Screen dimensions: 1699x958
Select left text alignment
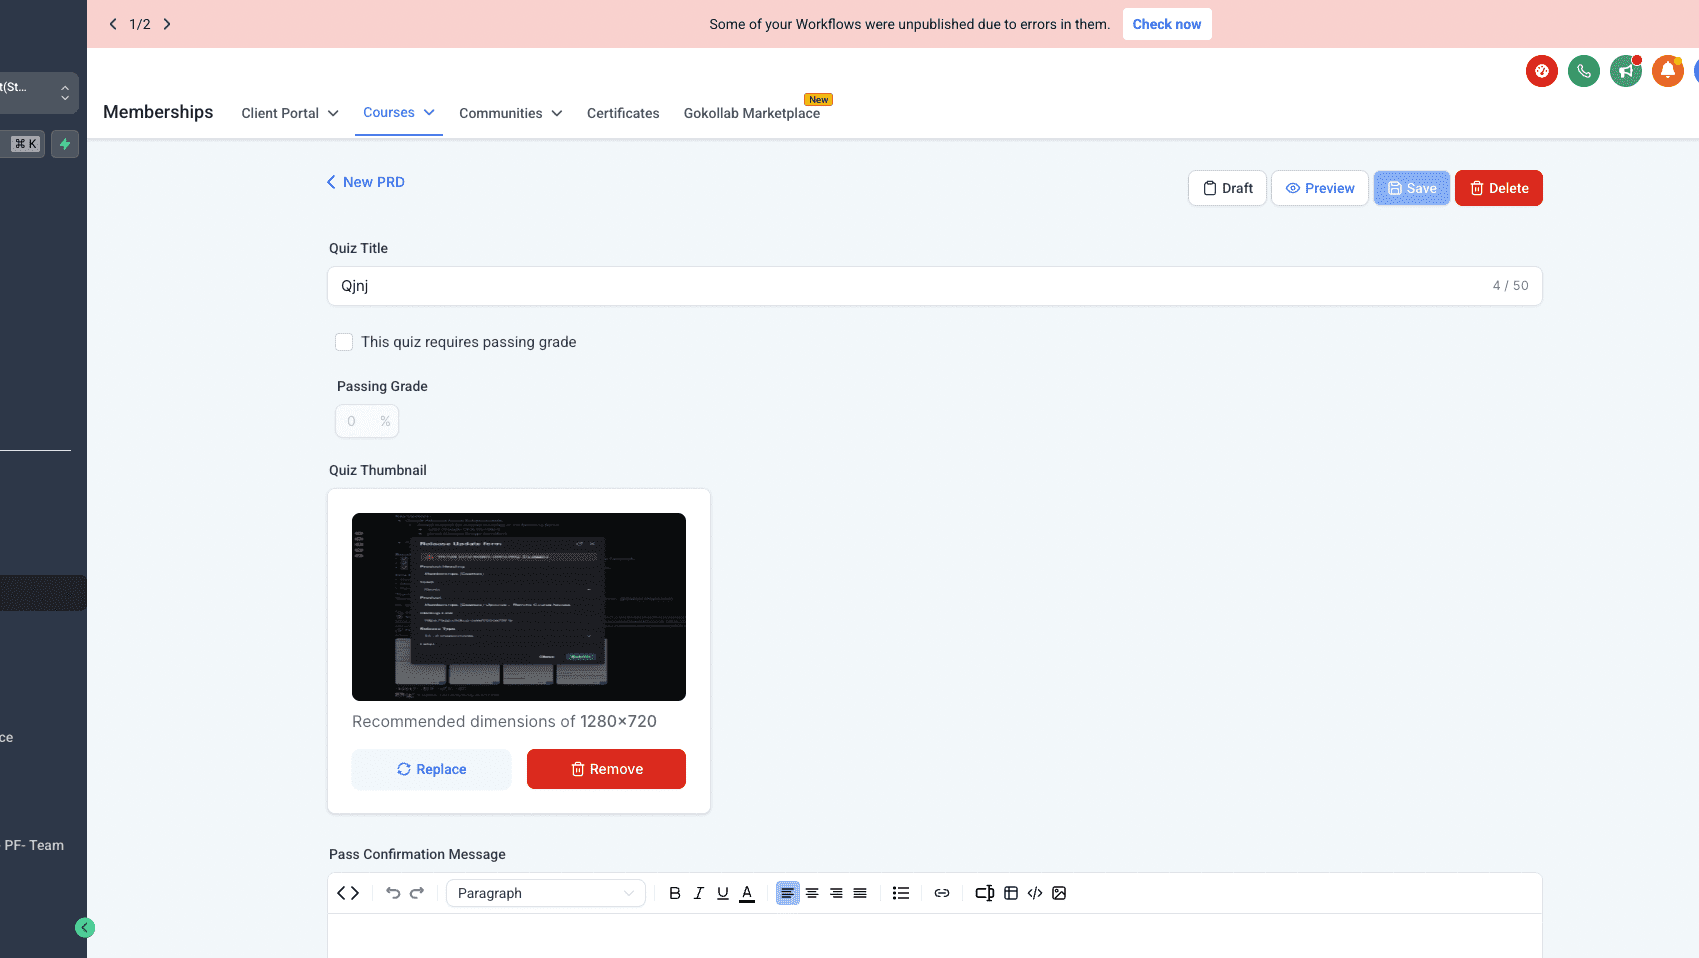point(788,893)
